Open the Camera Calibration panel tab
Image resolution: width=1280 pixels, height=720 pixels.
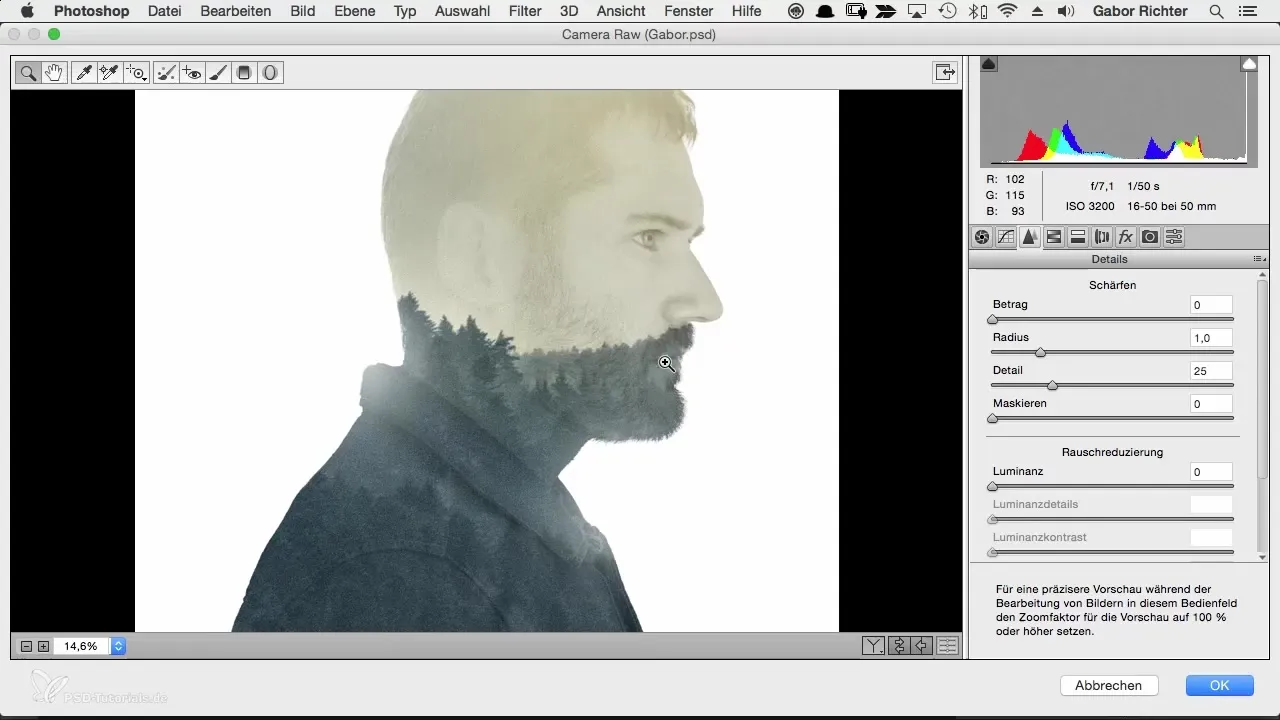tap(1150, 237)
